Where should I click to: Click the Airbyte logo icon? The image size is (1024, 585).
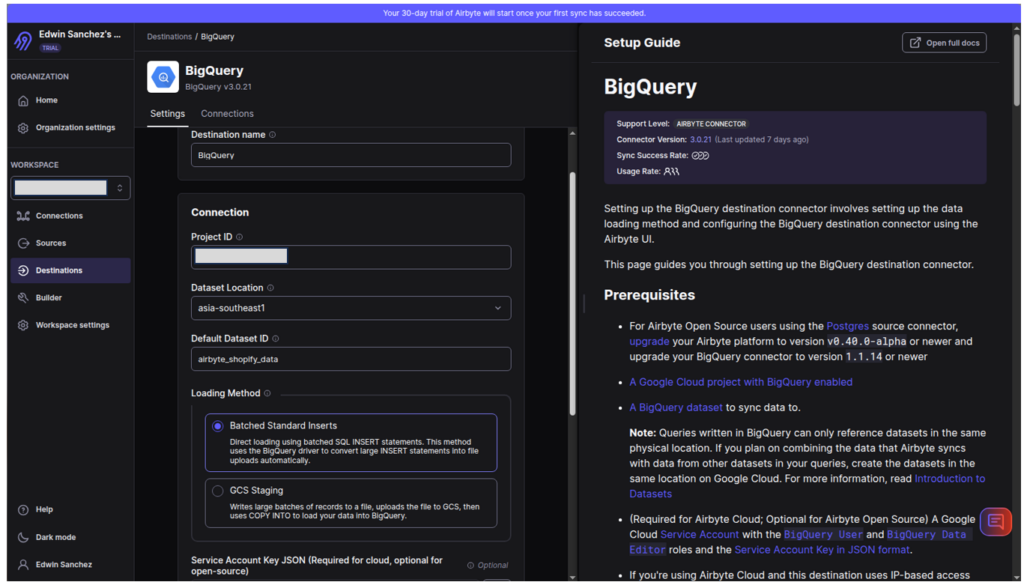tap(23, 41)
